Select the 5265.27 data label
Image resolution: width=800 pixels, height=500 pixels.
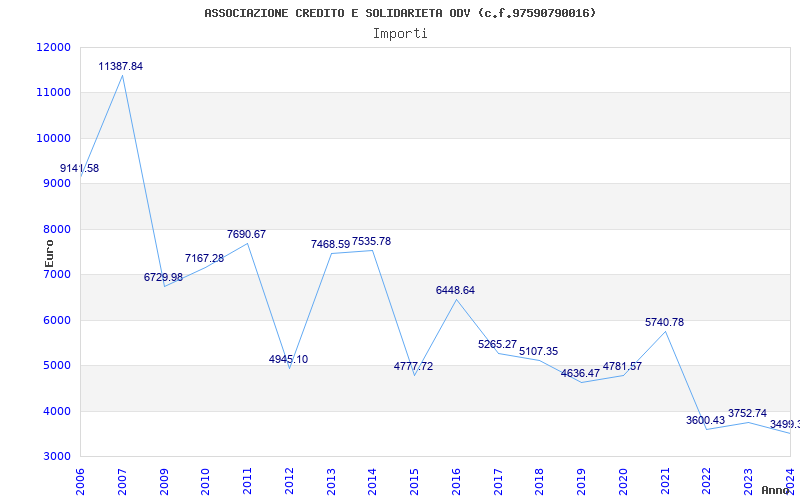tap(497, 344)
